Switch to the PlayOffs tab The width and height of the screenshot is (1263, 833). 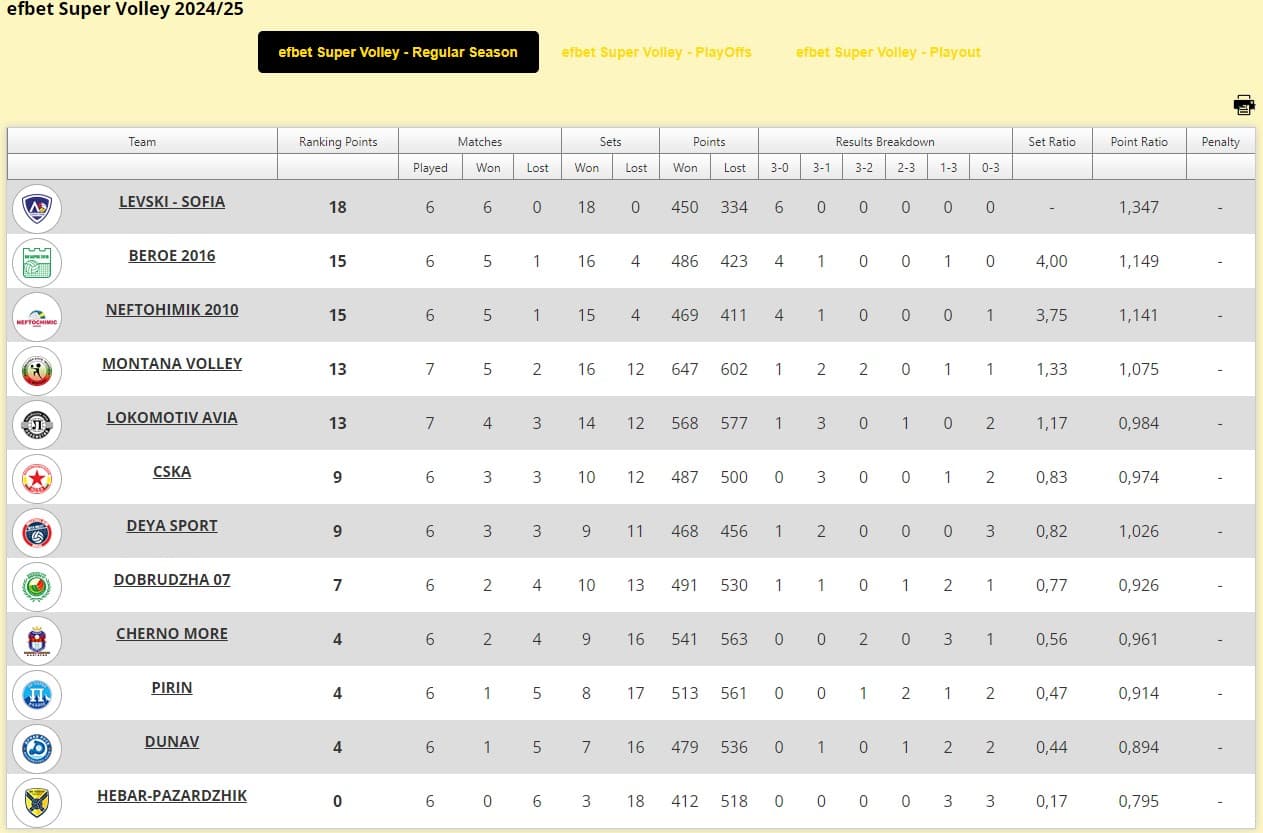click(x=656, y=52)
